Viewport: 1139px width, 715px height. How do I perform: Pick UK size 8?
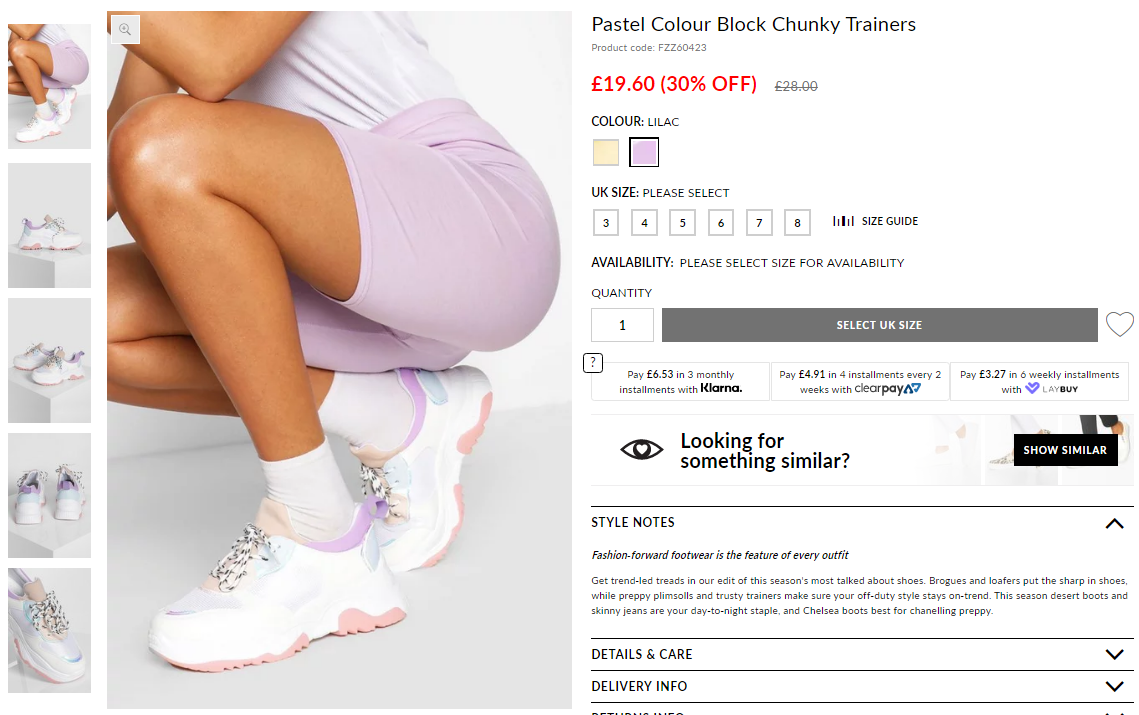click(797, 223)
